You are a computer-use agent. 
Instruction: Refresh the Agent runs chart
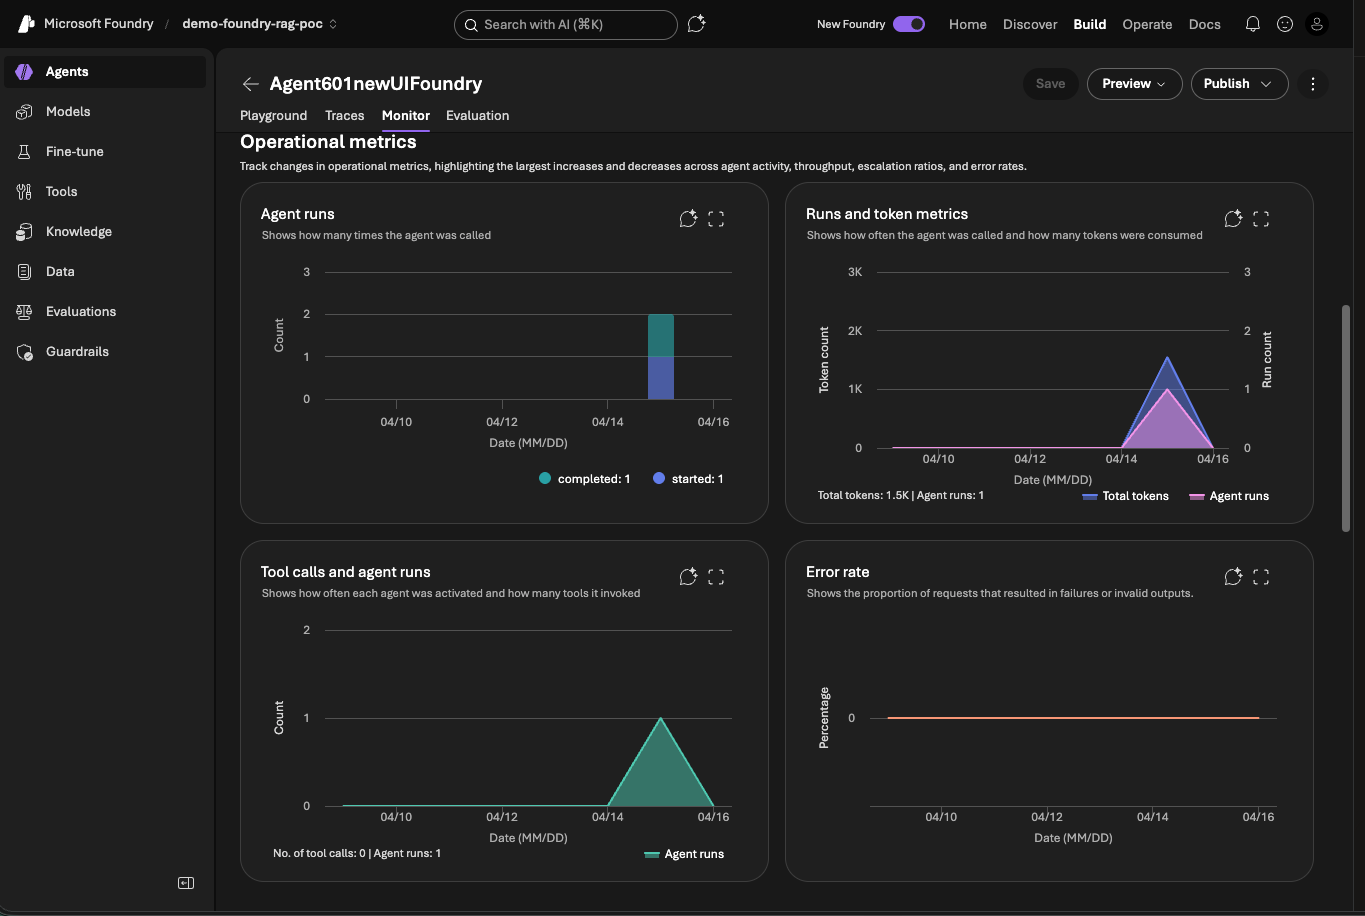click(x=687, y=218)
